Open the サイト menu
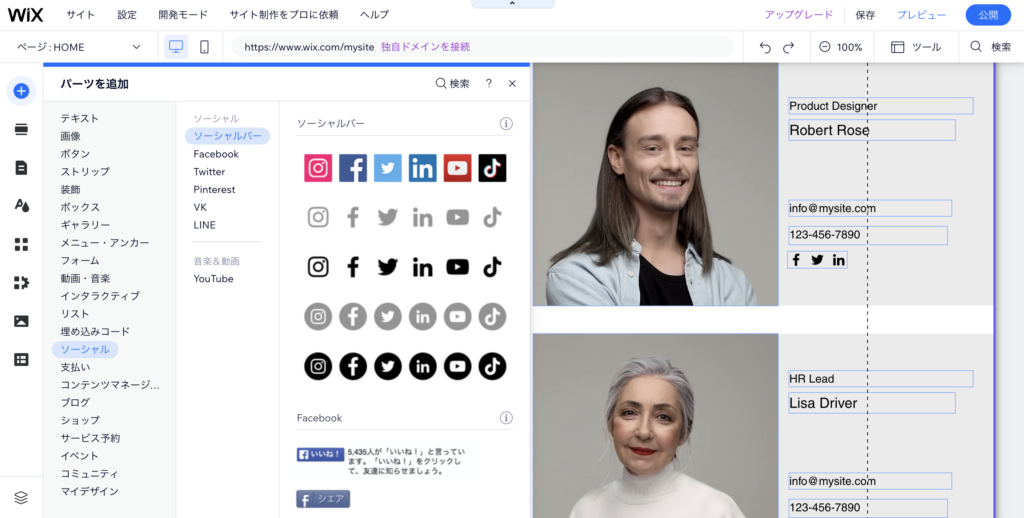 [80, 14]
